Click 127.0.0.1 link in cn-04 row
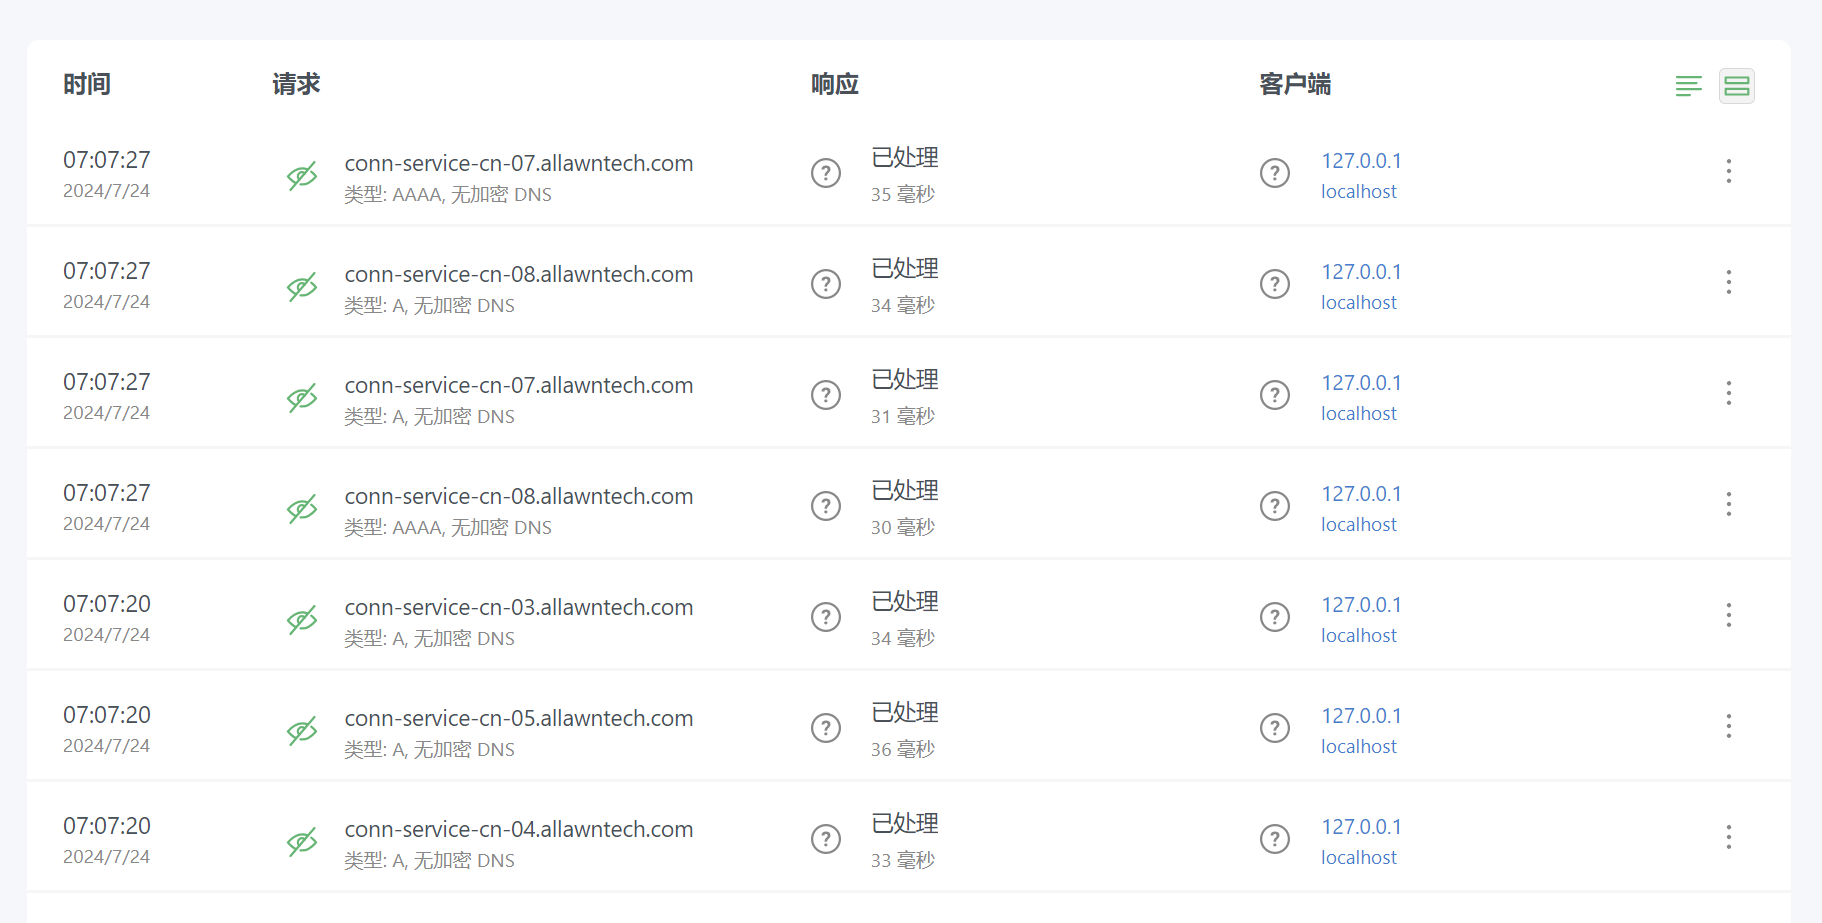The width and height of the screenshot is (1822, 923). [1361, 827]
